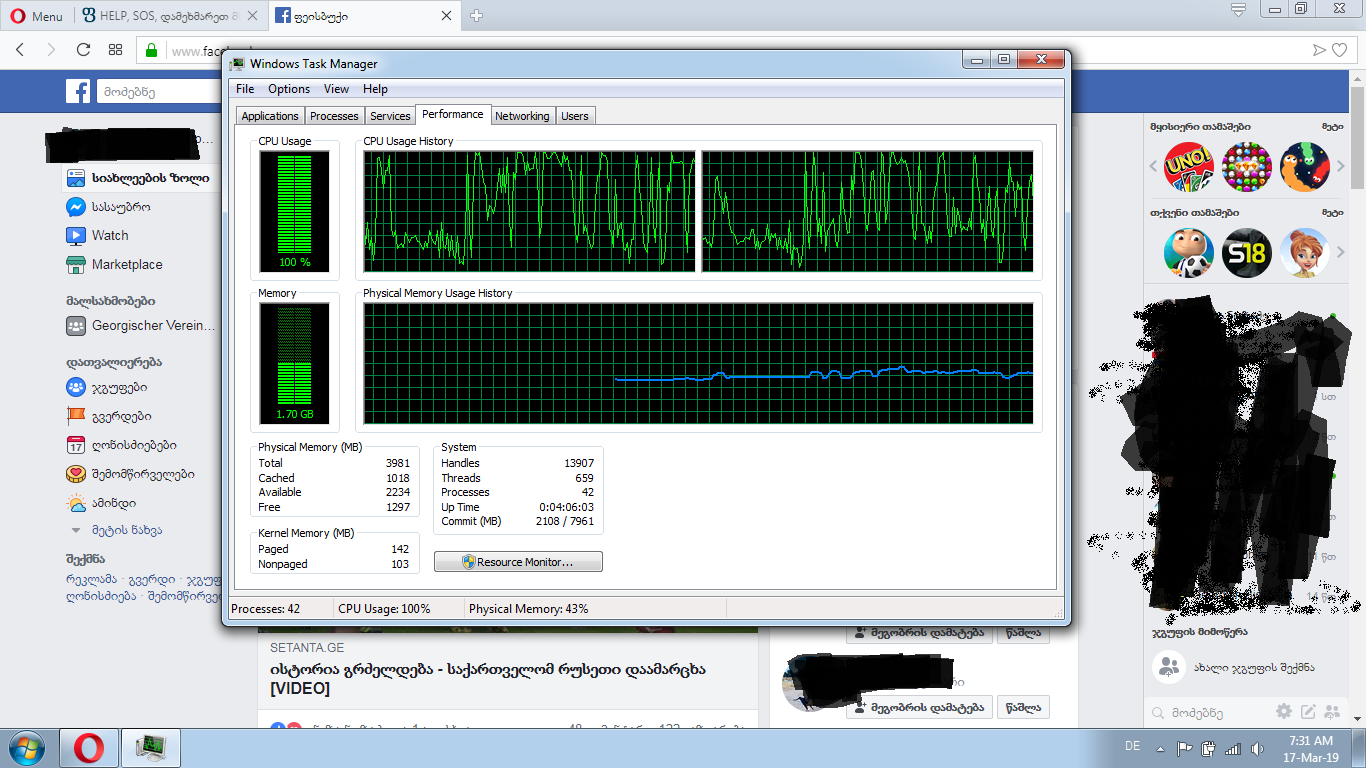Open Georgischer Verein group shortcut
Viewport: 1366px width, 768px height.
pyautogui.click(x=140, y=326)
